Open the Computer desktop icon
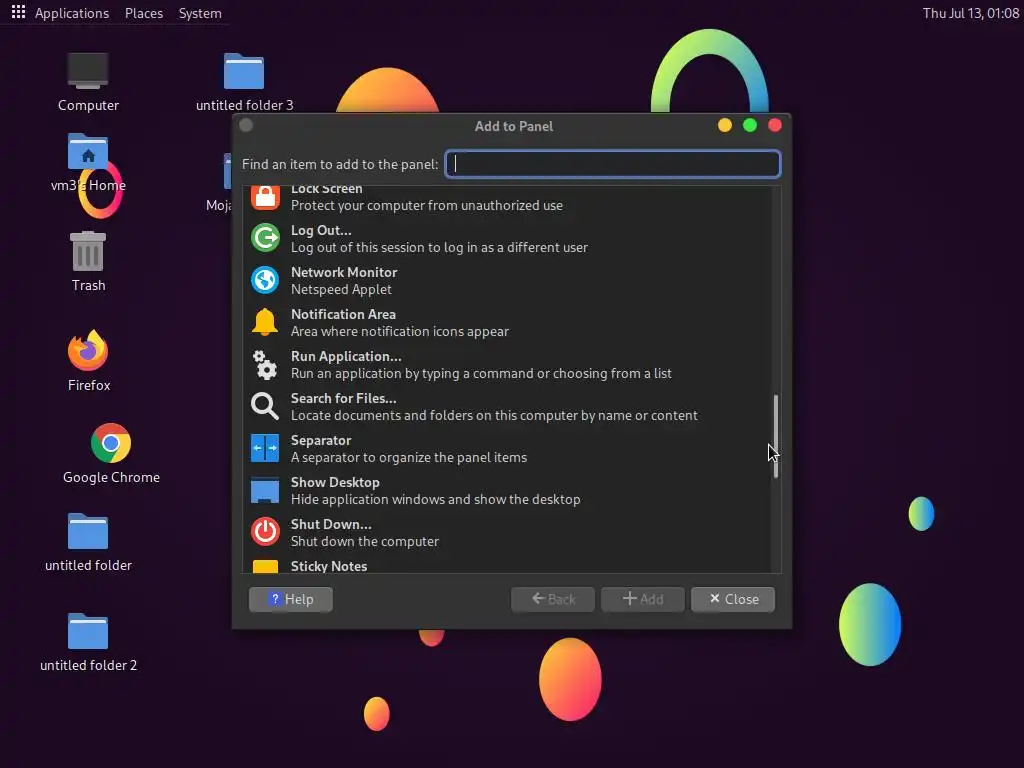1024x768 pixels. (88, 71)
